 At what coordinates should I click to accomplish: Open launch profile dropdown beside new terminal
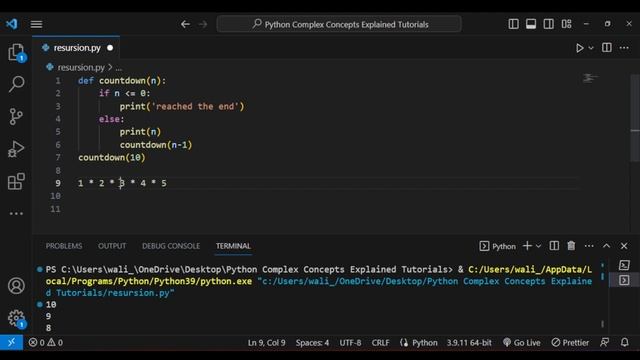538,246
